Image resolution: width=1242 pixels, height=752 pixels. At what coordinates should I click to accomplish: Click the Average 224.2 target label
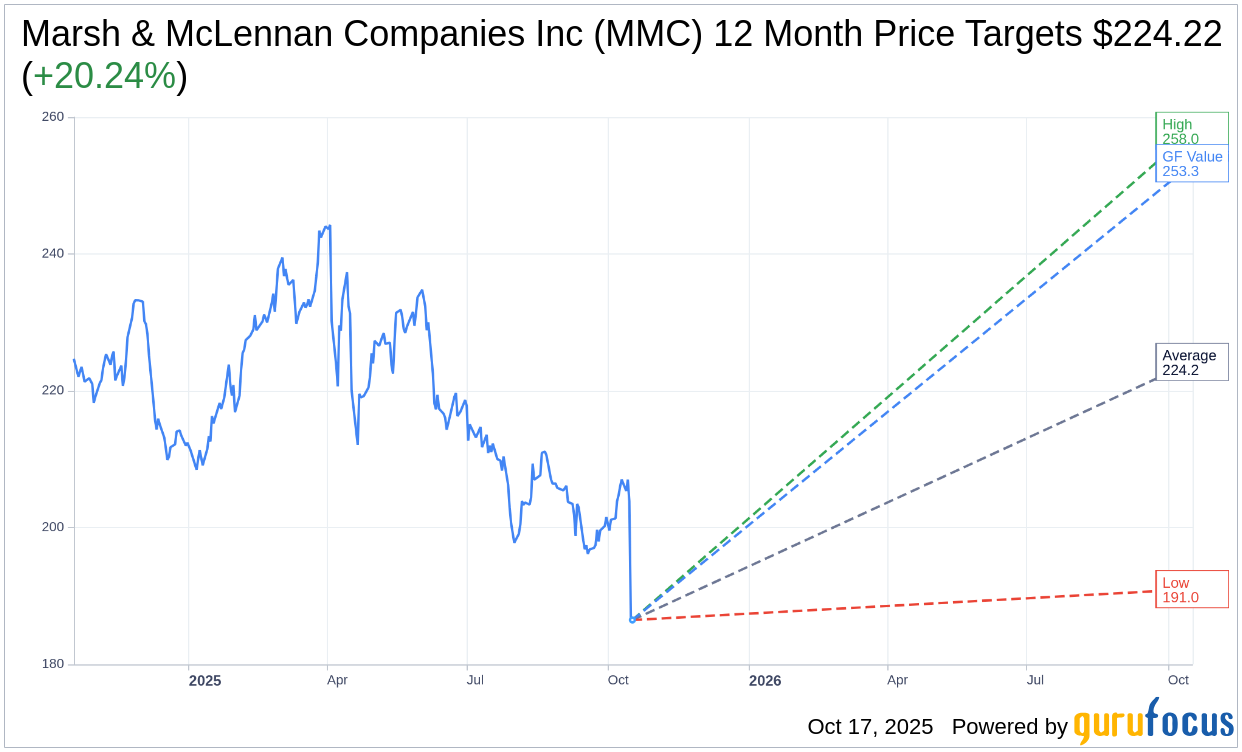click(1191, 362)
